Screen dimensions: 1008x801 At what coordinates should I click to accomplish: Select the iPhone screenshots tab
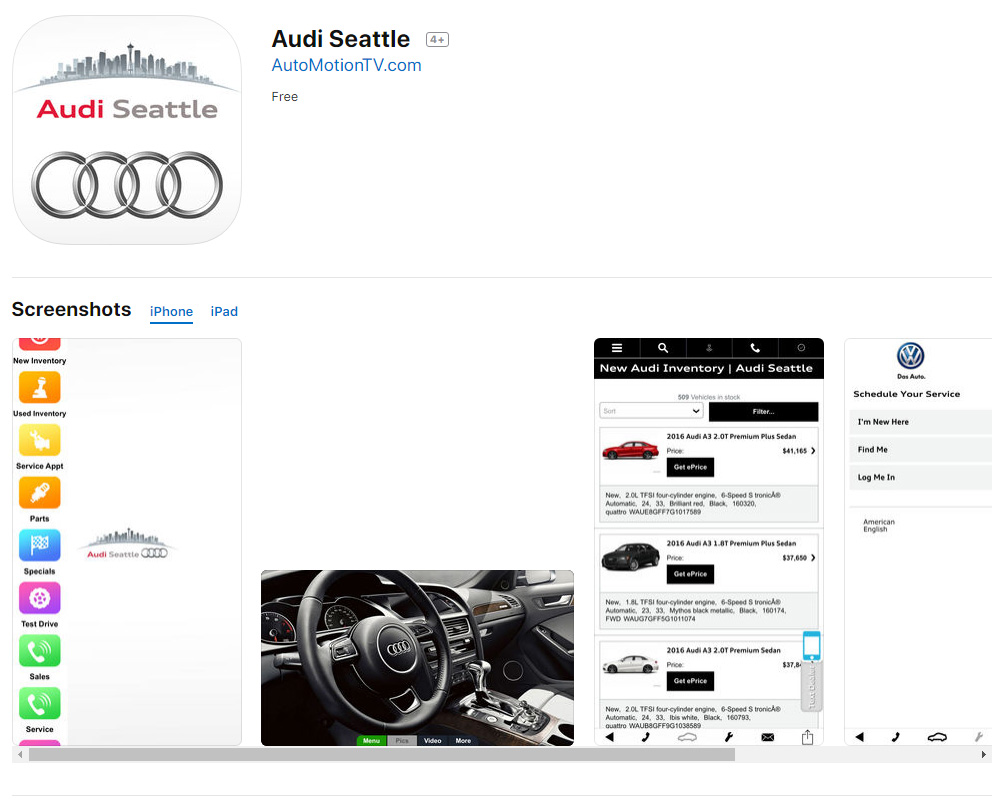(171, 311)
